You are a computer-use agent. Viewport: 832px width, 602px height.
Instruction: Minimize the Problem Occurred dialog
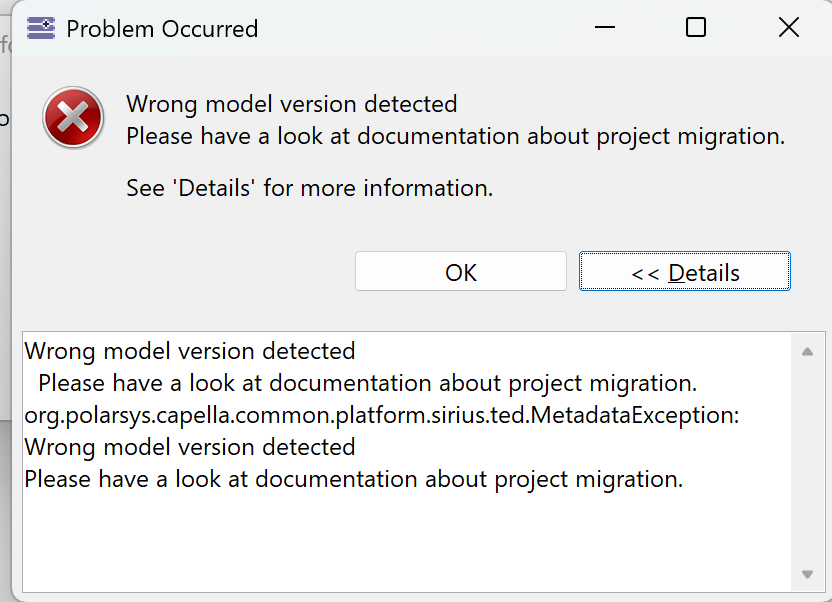603,28
